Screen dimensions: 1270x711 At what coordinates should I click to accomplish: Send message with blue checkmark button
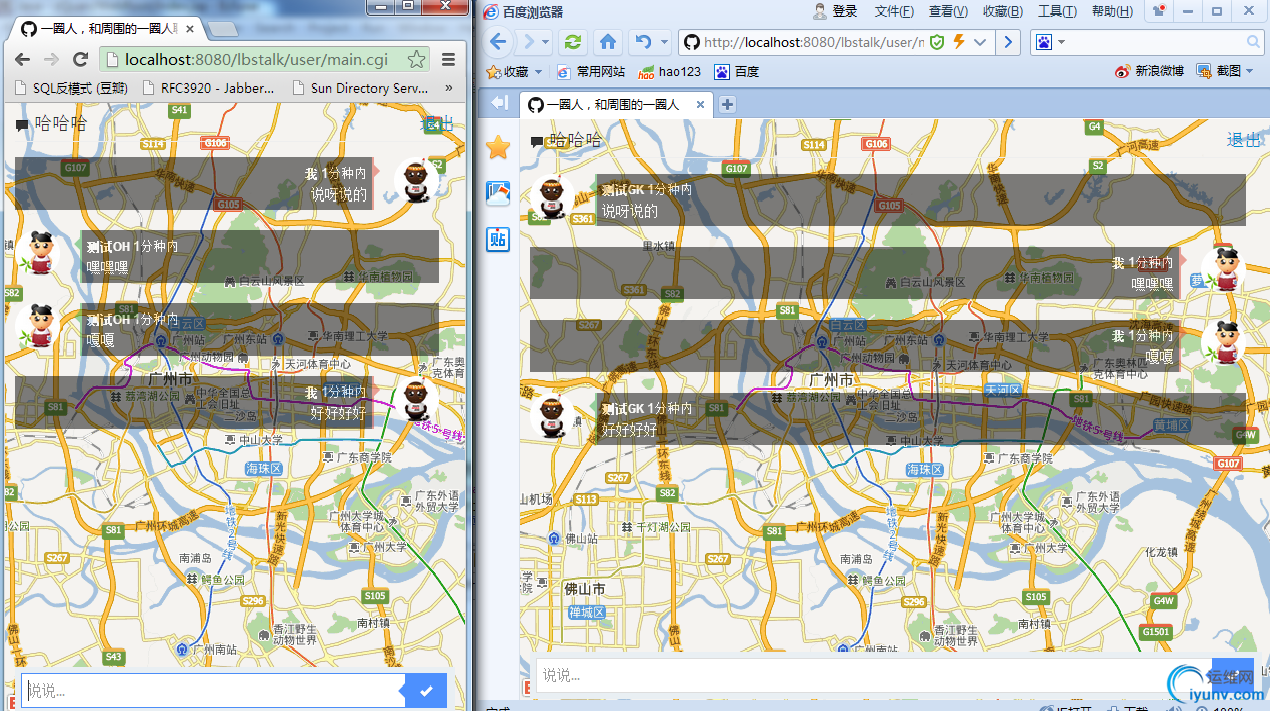(x=425, y=690)
